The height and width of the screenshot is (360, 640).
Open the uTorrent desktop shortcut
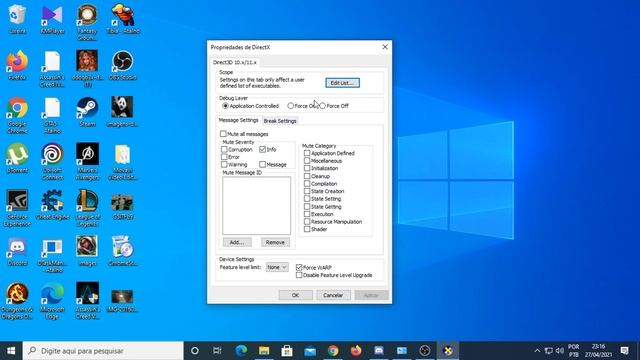pyautogui.click(x=17, y=158)
